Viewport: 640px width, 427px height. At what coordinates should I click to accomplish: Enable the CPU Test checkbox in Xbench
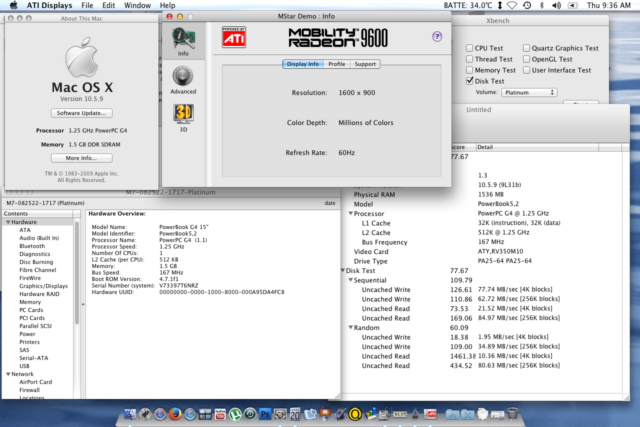(x=469, y=48)
